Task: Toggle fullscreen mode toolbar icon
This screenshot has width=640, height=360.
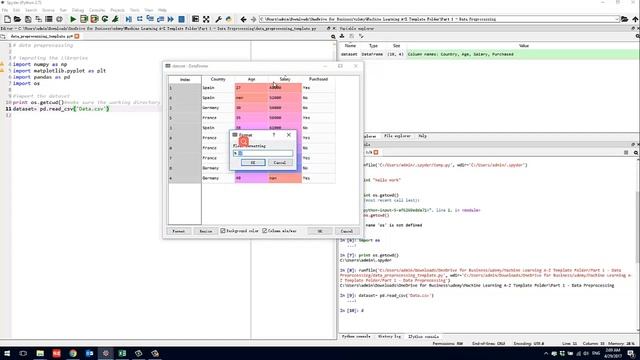Action: [x=206, y=19]
